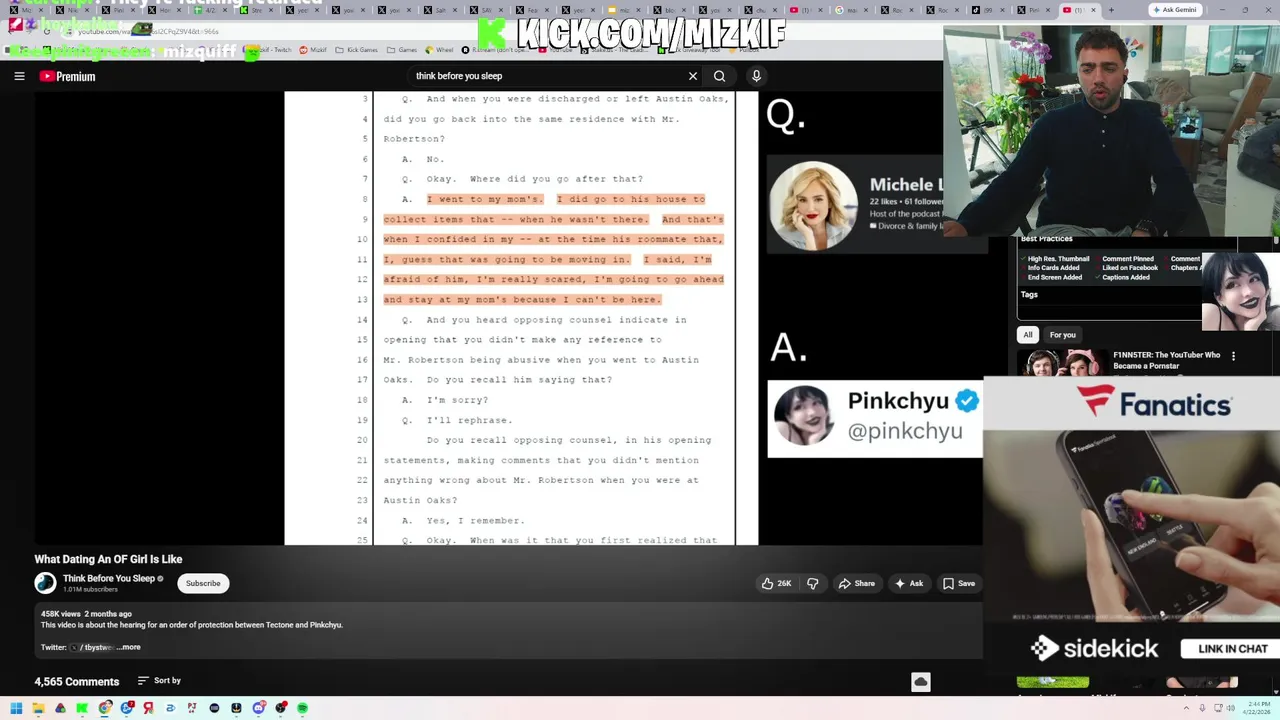The width and height of the screenshot is (1280, 720).
Task: Open the YouTube hamburger guide menu
Action: pyautogui.click(x=19, y=76)
